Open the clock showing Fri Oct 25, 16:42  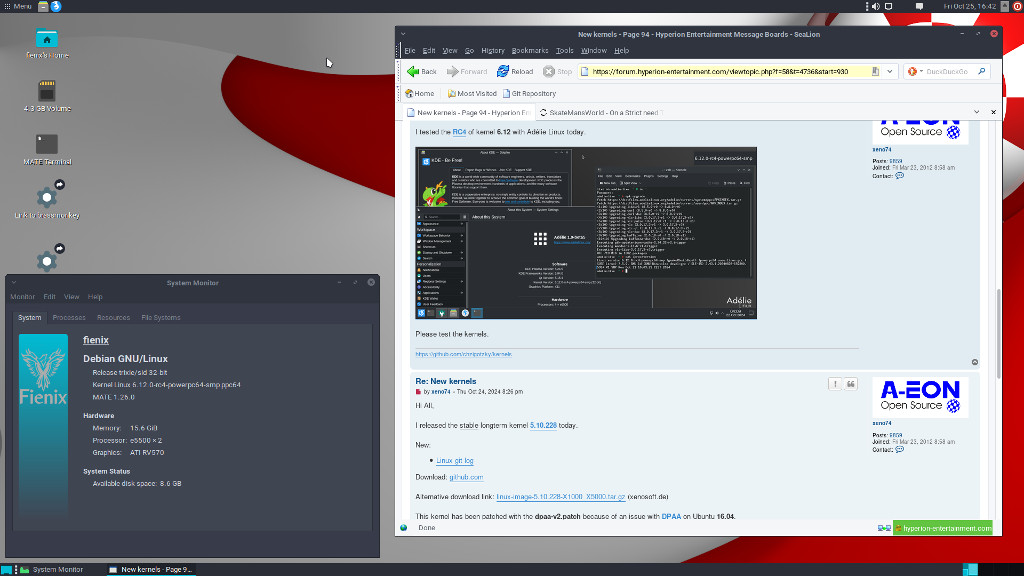[x=969, y=6]
